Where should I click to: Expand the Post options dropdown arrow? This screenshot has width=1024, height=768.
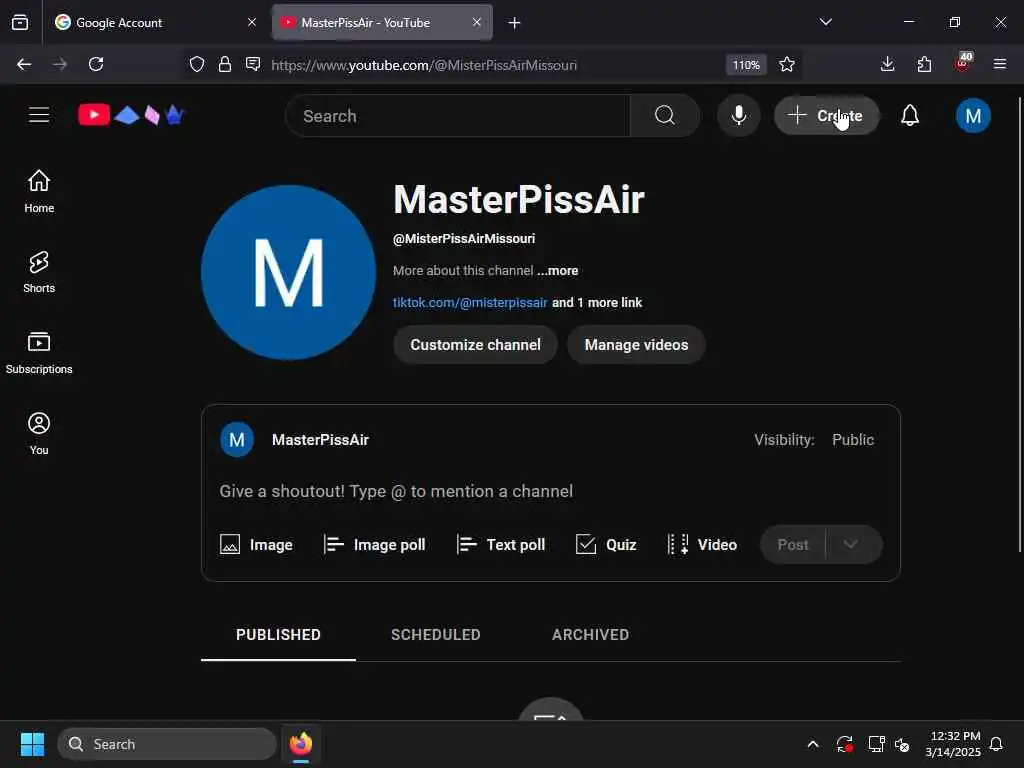tap(850, 544)
